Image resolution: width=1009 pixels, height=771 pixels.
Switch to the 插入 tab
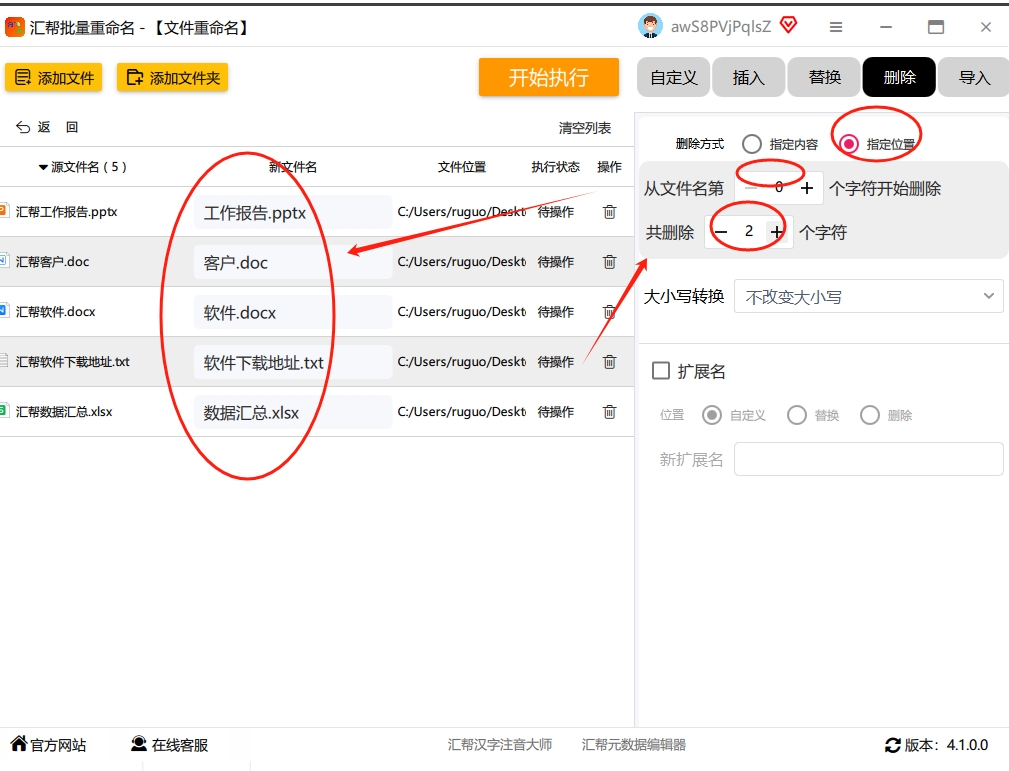point(748,77)
